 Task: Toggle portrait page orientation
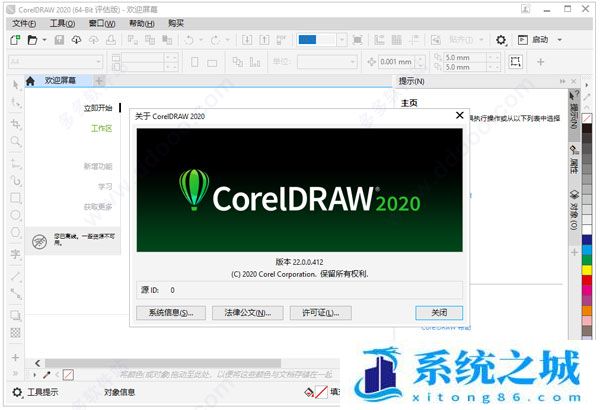[195, 62]
